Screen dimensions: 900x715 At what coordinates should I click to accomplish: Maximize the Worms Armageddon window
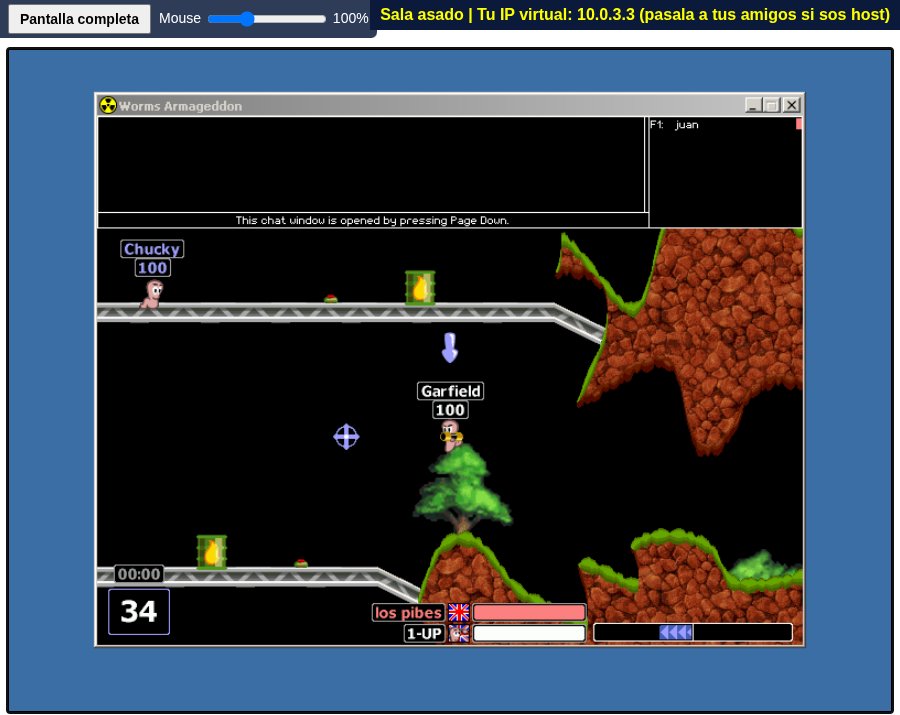click(771, 105)
